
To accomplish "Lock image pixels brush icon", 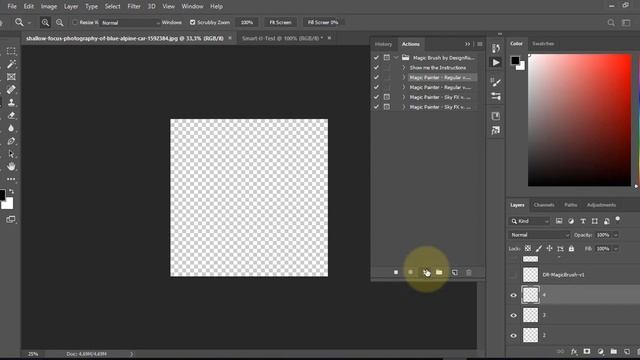I will click(539, 249).
